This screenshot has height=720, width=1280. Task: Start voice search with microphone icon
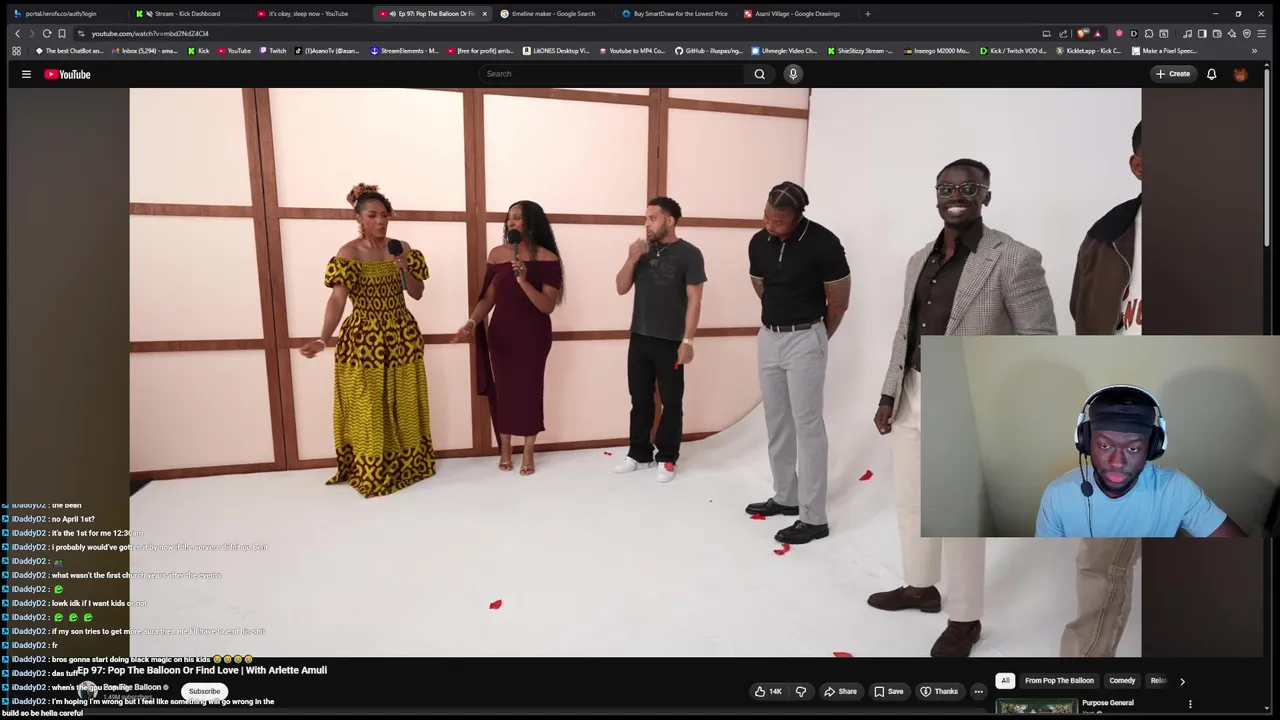793,74
